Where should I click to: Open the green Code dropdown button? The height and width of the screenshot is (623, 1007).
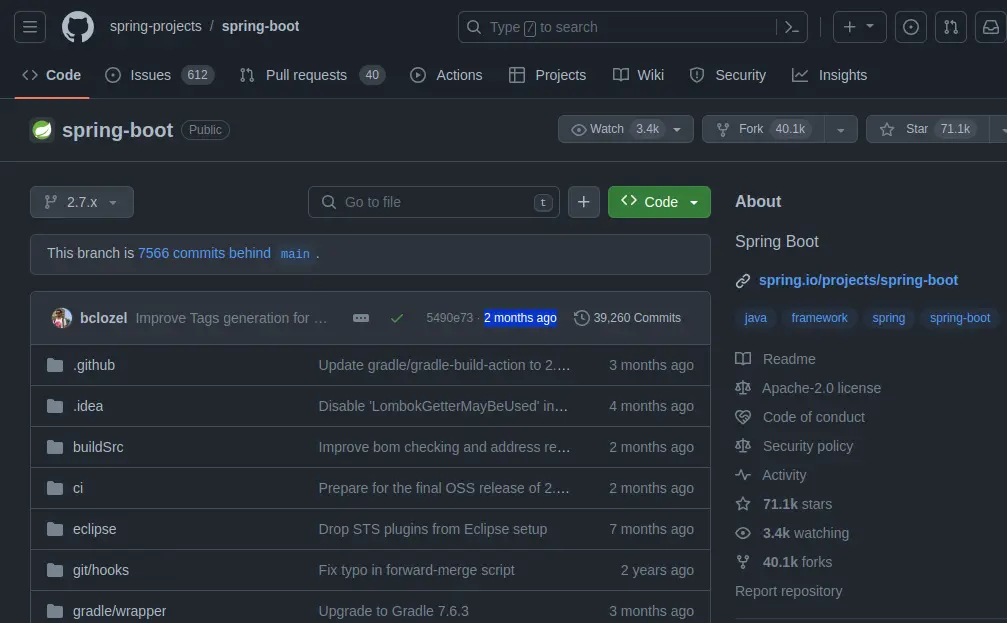[x=659, y=202]
